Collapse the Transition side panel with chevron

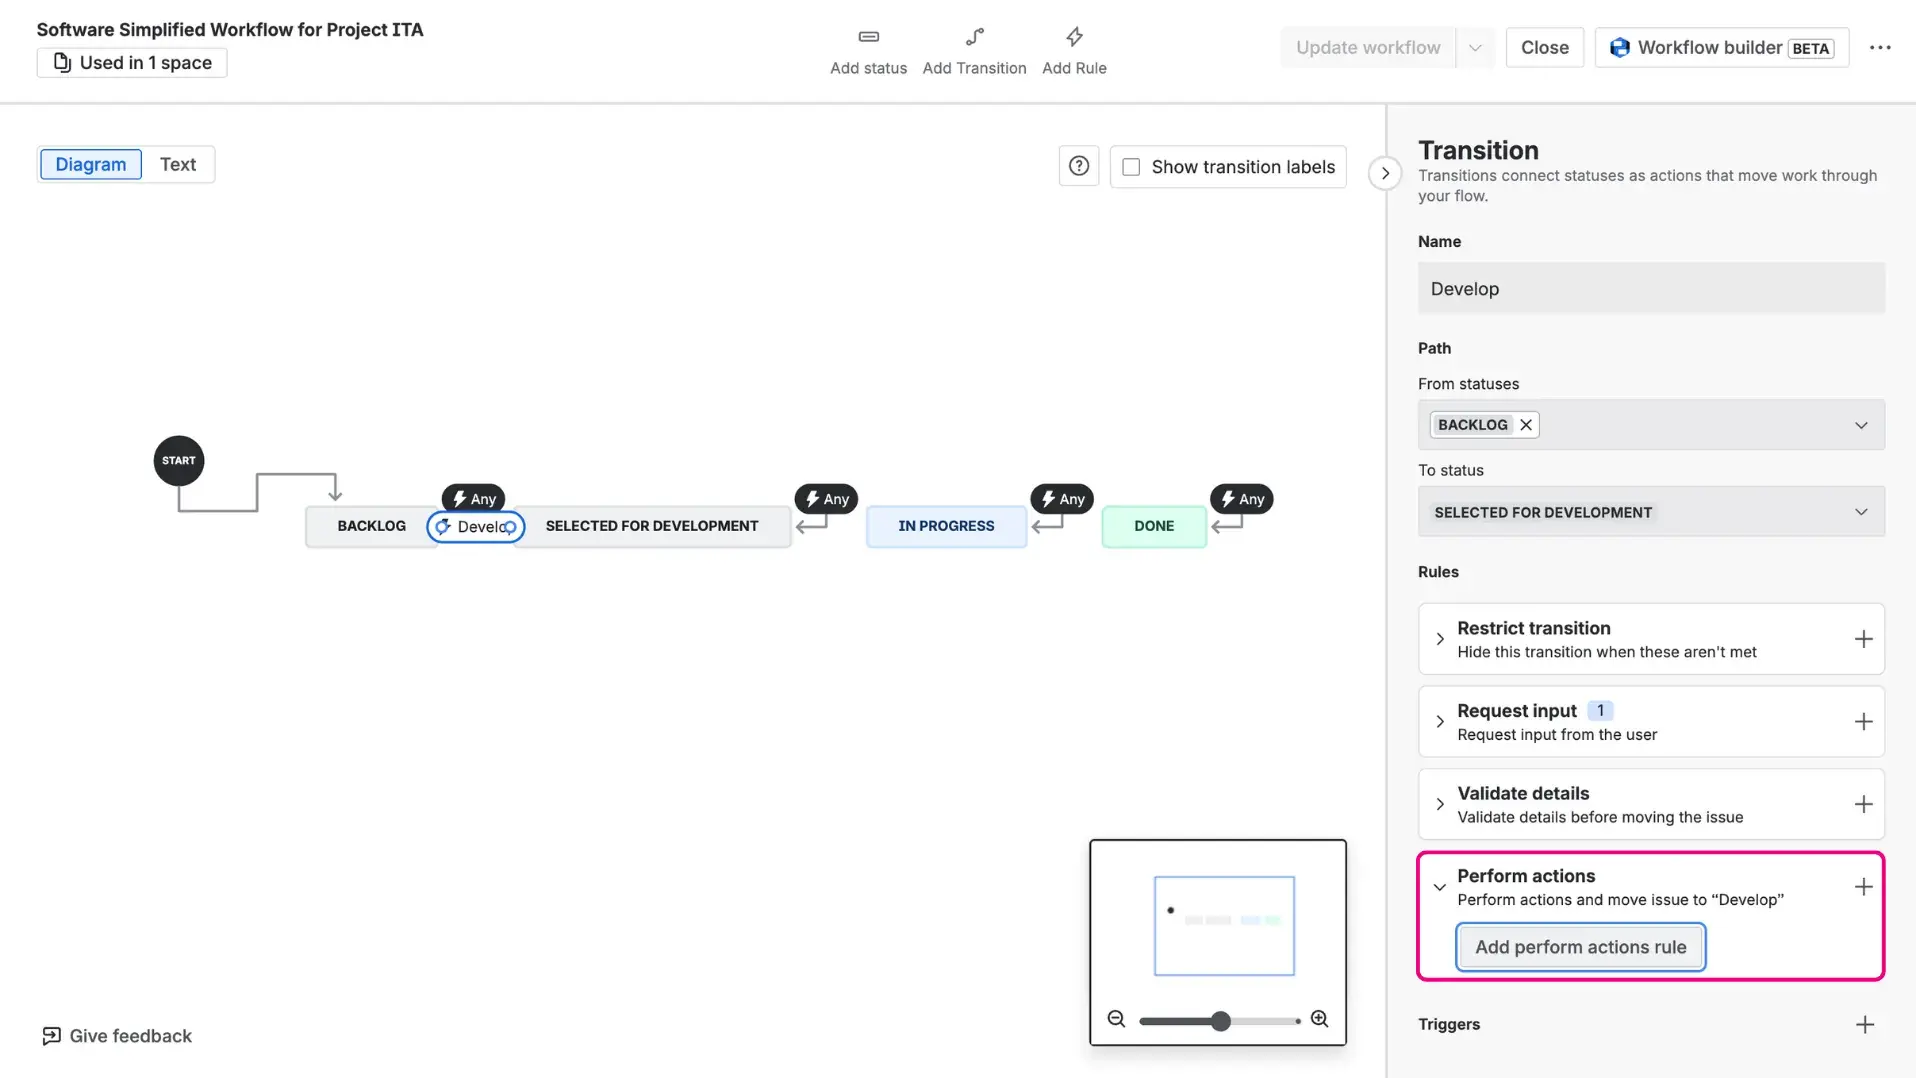pos(1384,172)
